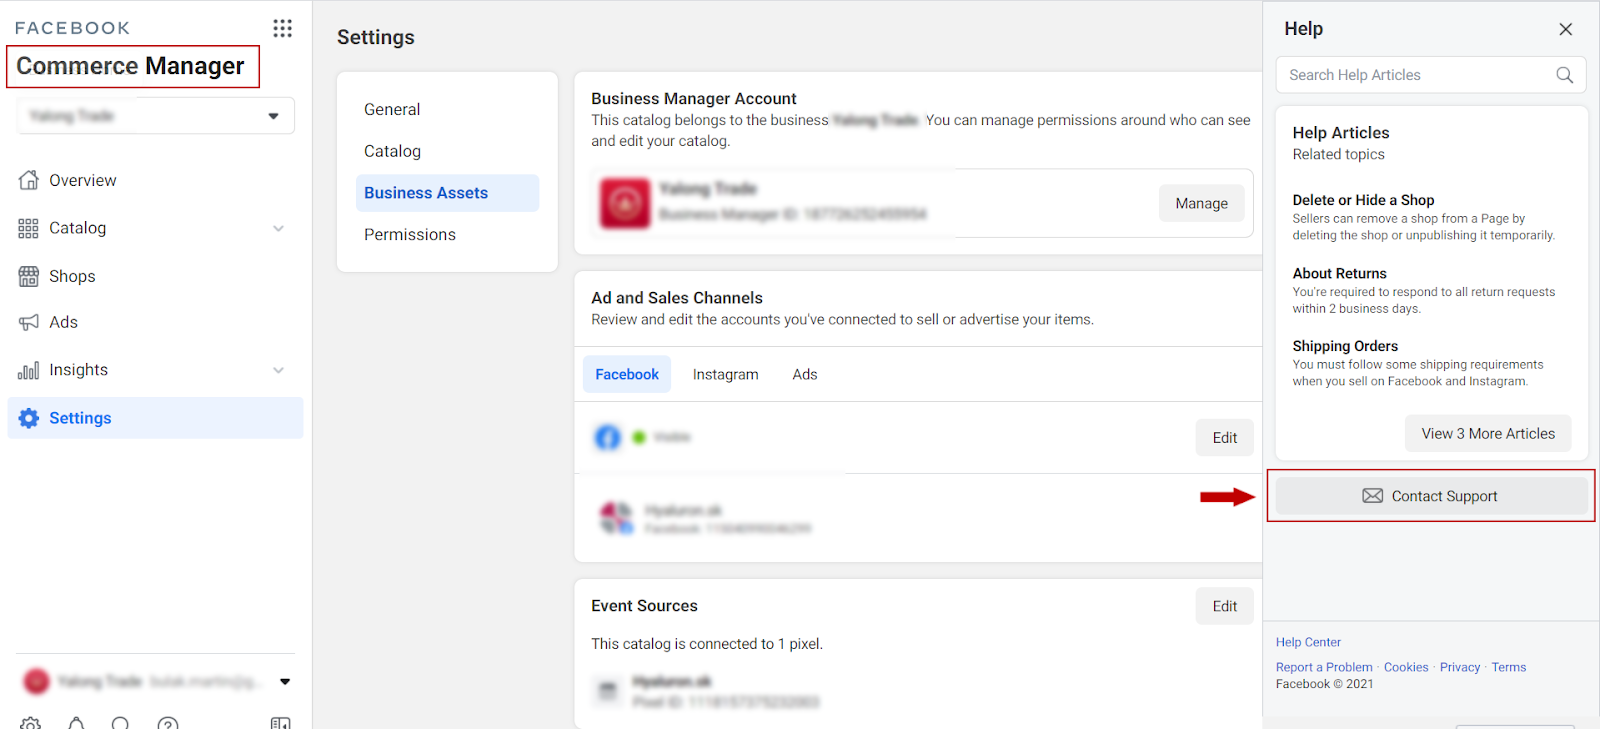Viewport: 1600px width, 729px height.
Task: Click Manage for the Business Manager account
Action: (1201, 203)
